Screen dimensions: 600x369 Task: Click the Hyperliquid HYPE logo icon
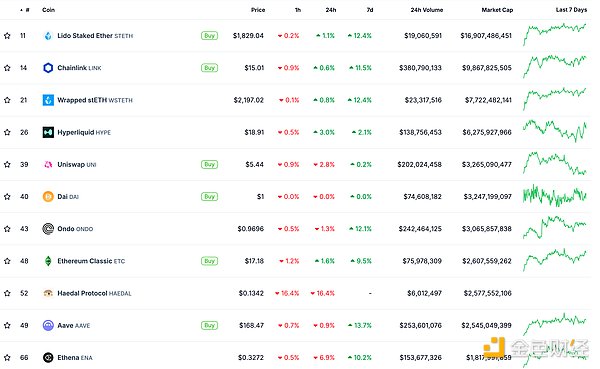click(48, 132)
